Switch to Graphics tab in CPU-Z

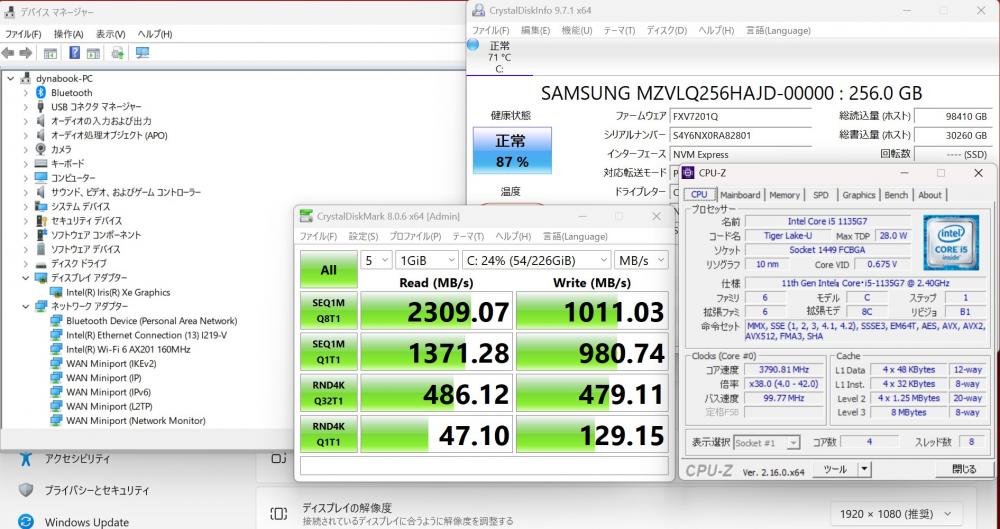[858, 195]
